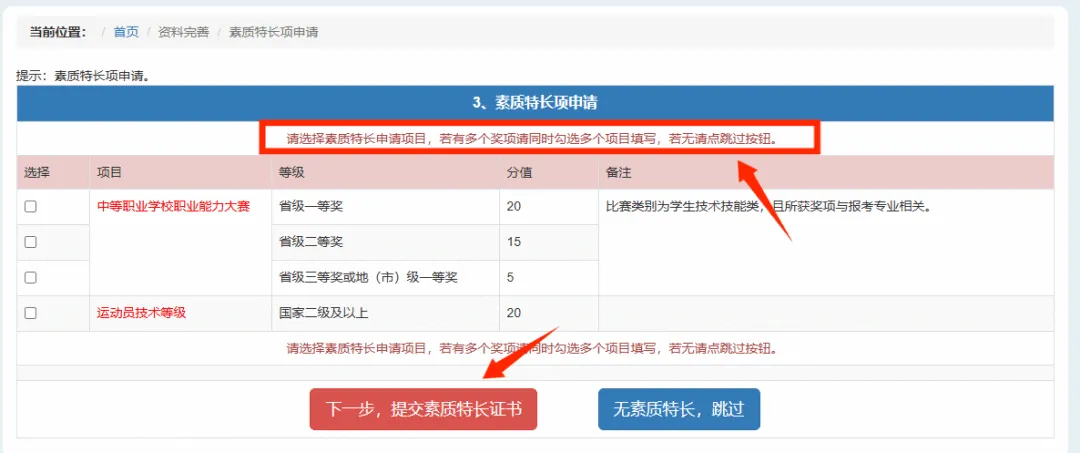
Task: Check the 省级一等奖 row checkbox
Action: 31,206
